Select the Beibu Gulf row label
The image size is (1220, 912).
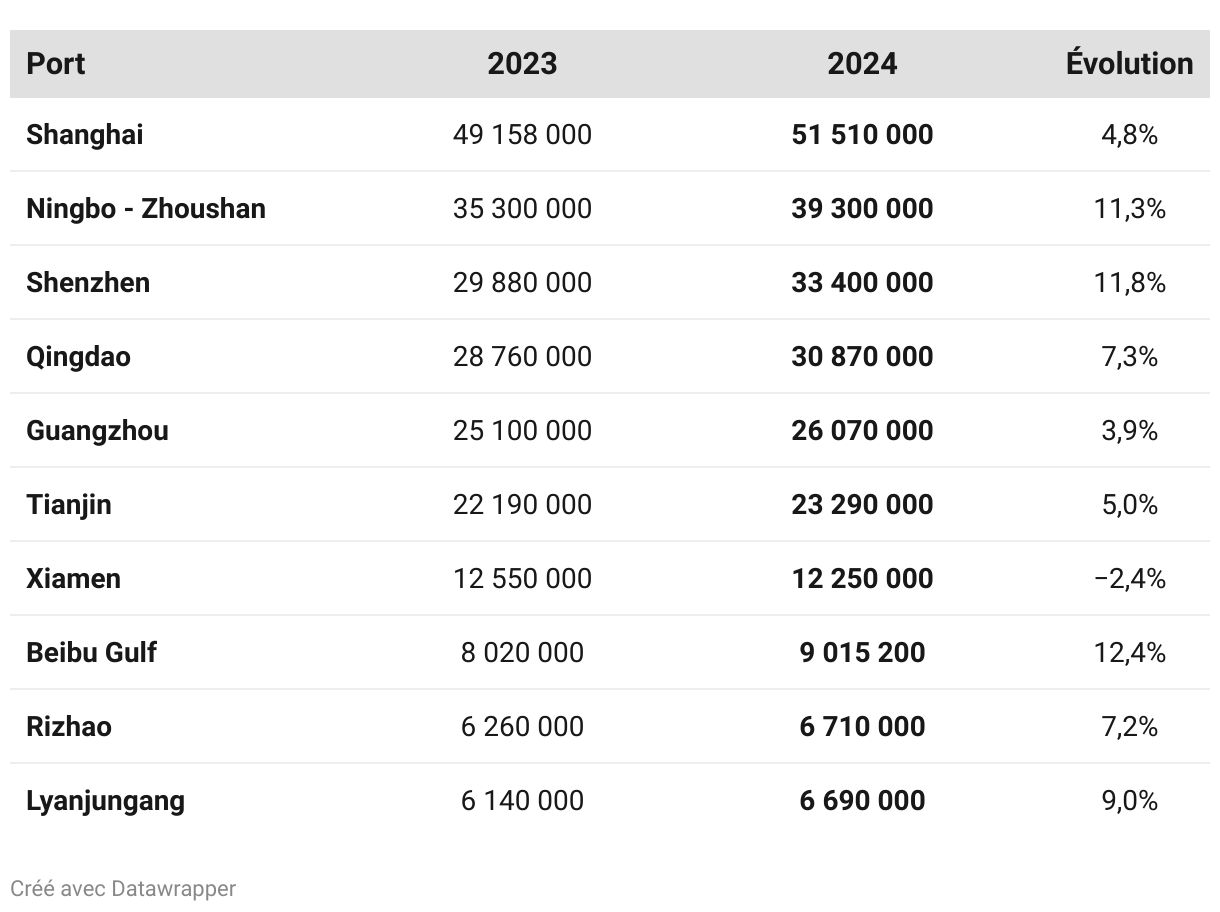tap(91, 653)
